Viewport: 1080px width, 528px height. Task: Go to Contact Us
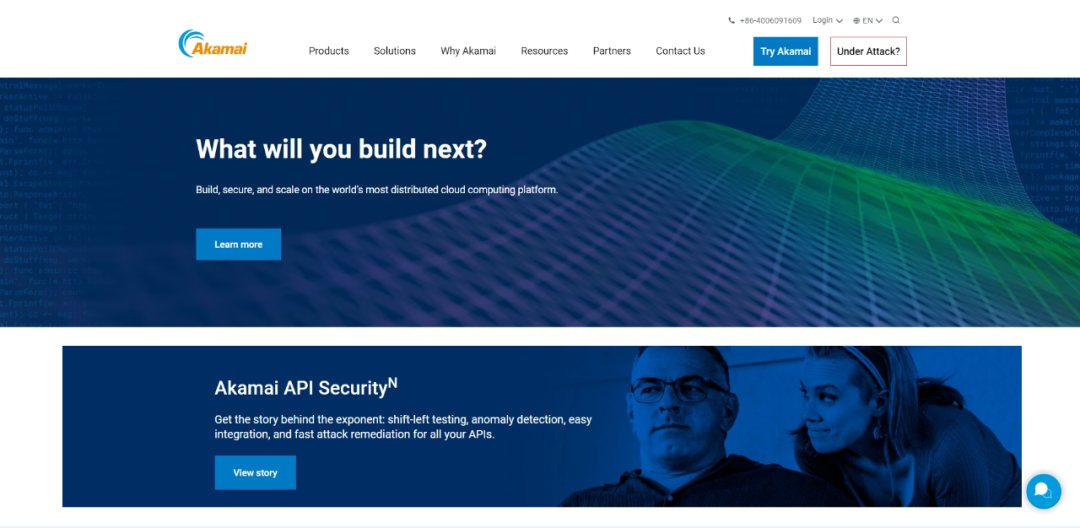pos(680,51)
